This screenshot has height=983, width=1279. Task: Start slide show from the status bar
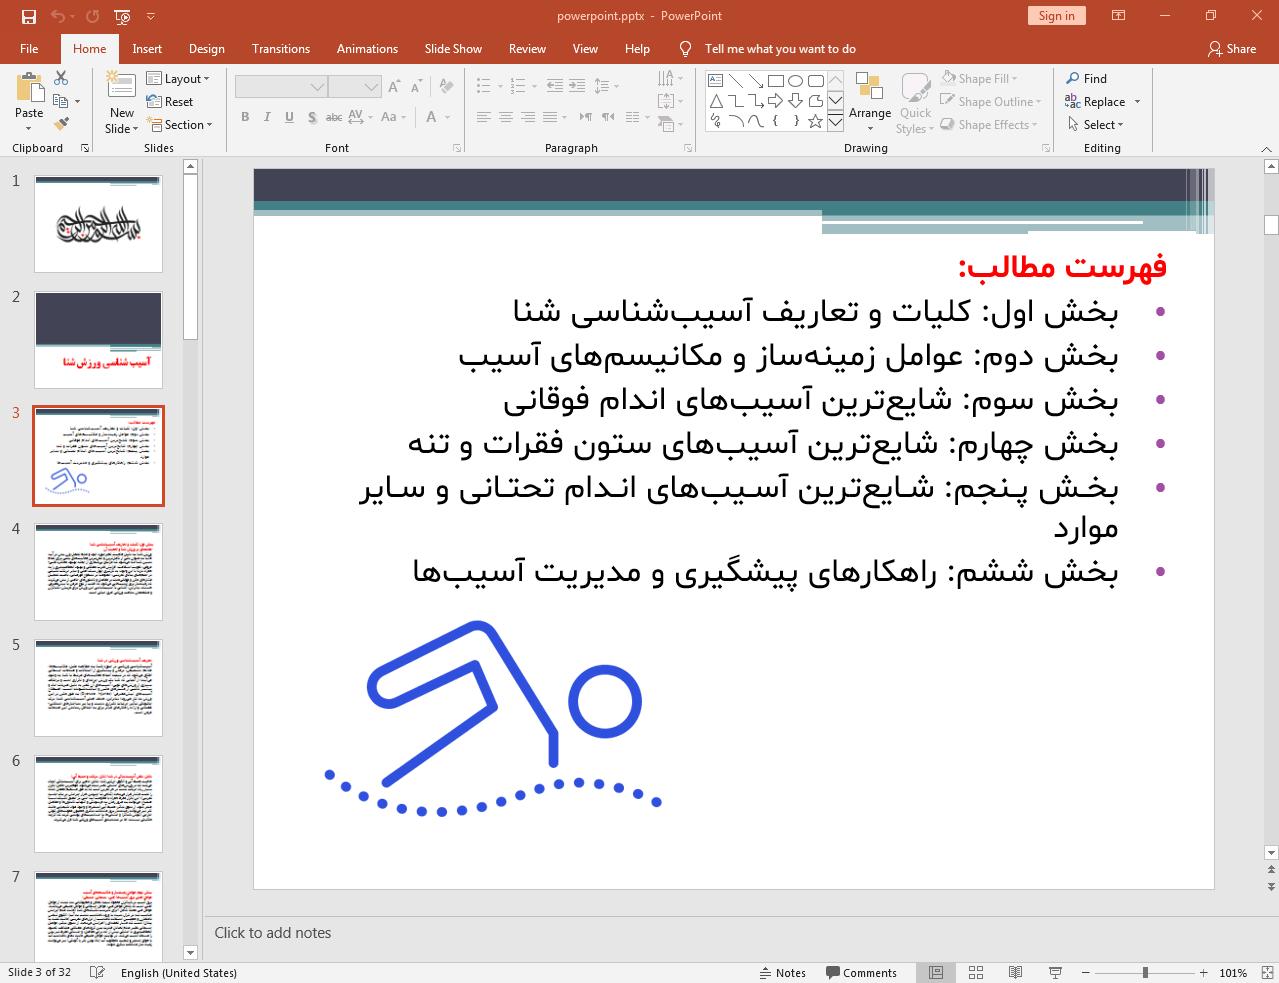click(x=1055, y=973)
